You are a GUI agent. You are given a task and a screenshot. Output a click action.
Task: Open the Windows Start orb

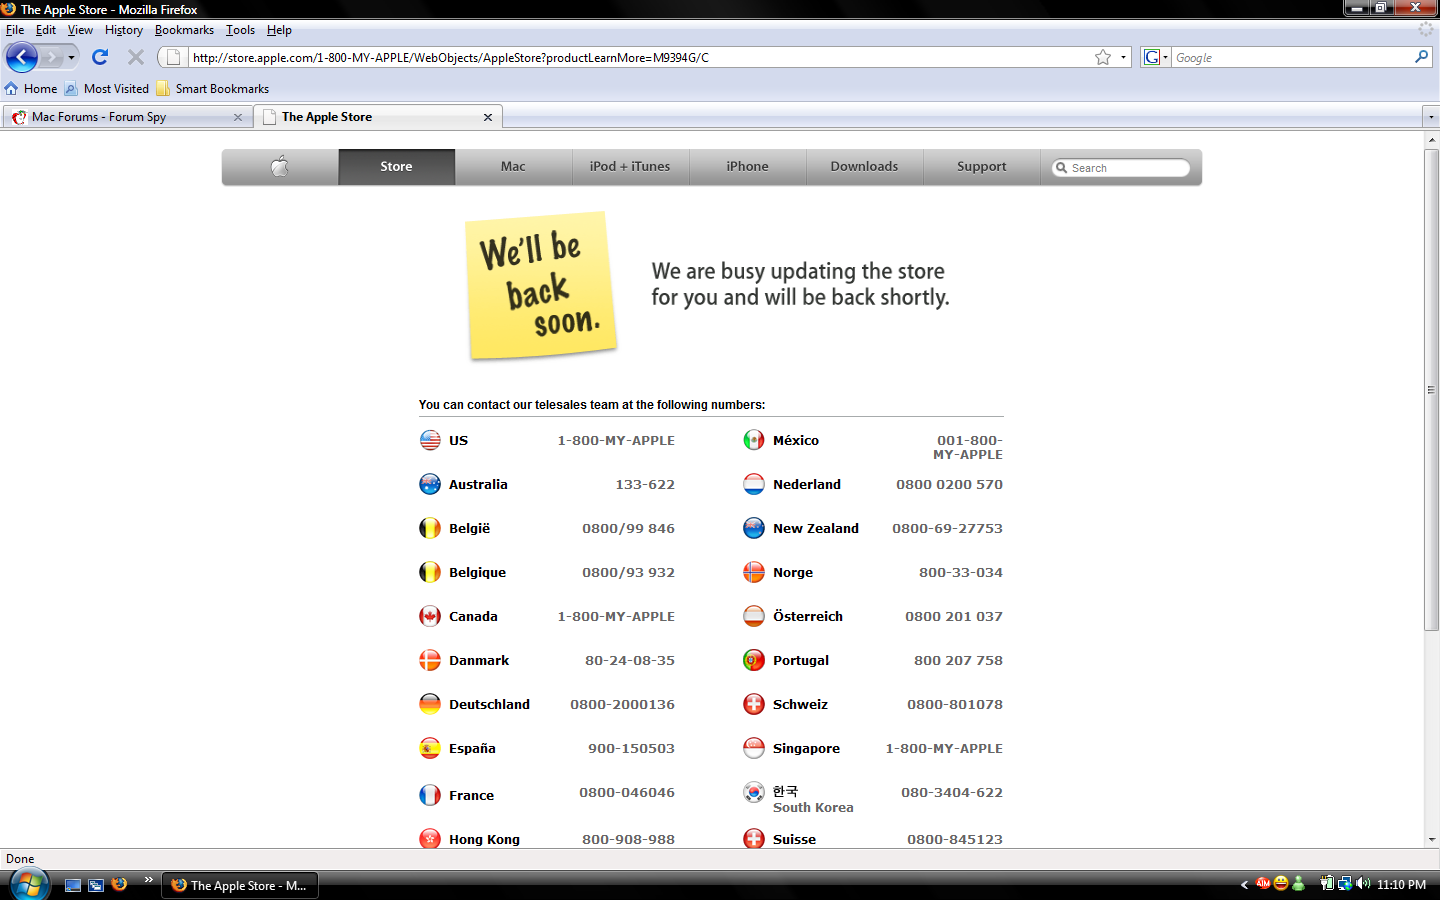tap(29, 885)
